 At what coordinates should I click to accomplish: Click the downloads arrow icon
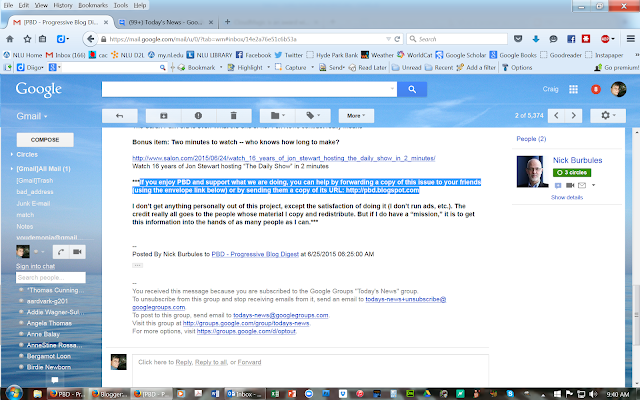point(536,39)
